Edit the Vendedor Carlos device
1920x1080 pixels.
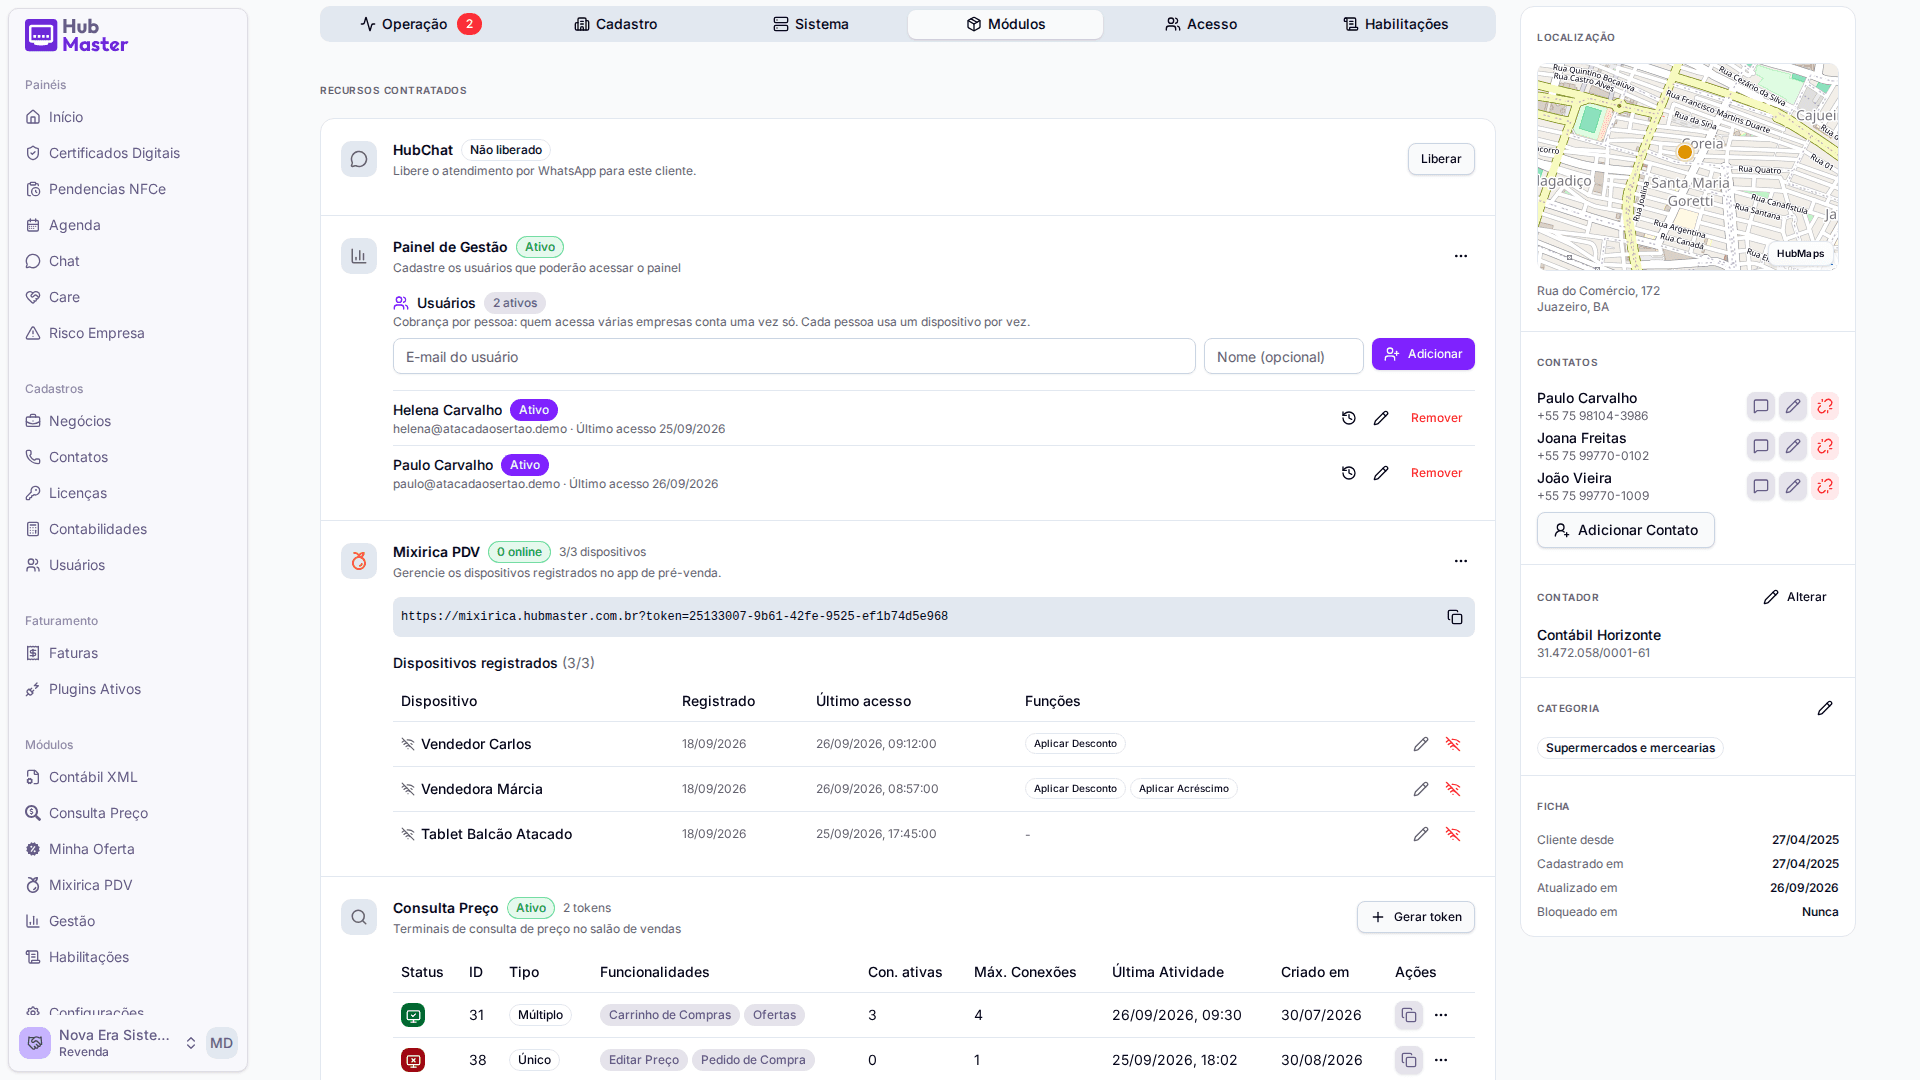[1421, 744]
